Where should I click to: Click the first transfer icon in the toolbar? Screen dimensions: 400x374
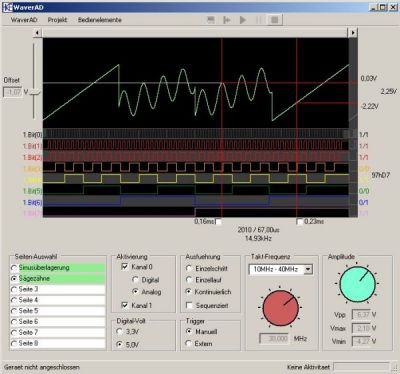[211, 20]
